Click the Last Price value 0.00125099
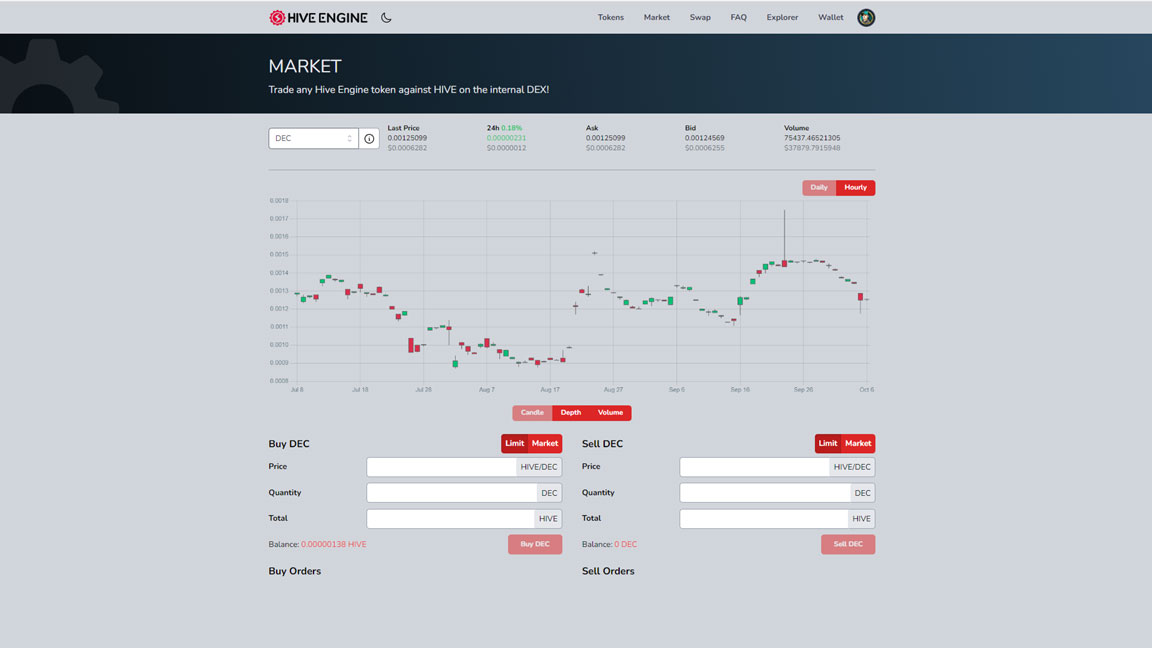The width and height of the screenshot is (1152, 648). pyautogui.click(x=407, y=138)
